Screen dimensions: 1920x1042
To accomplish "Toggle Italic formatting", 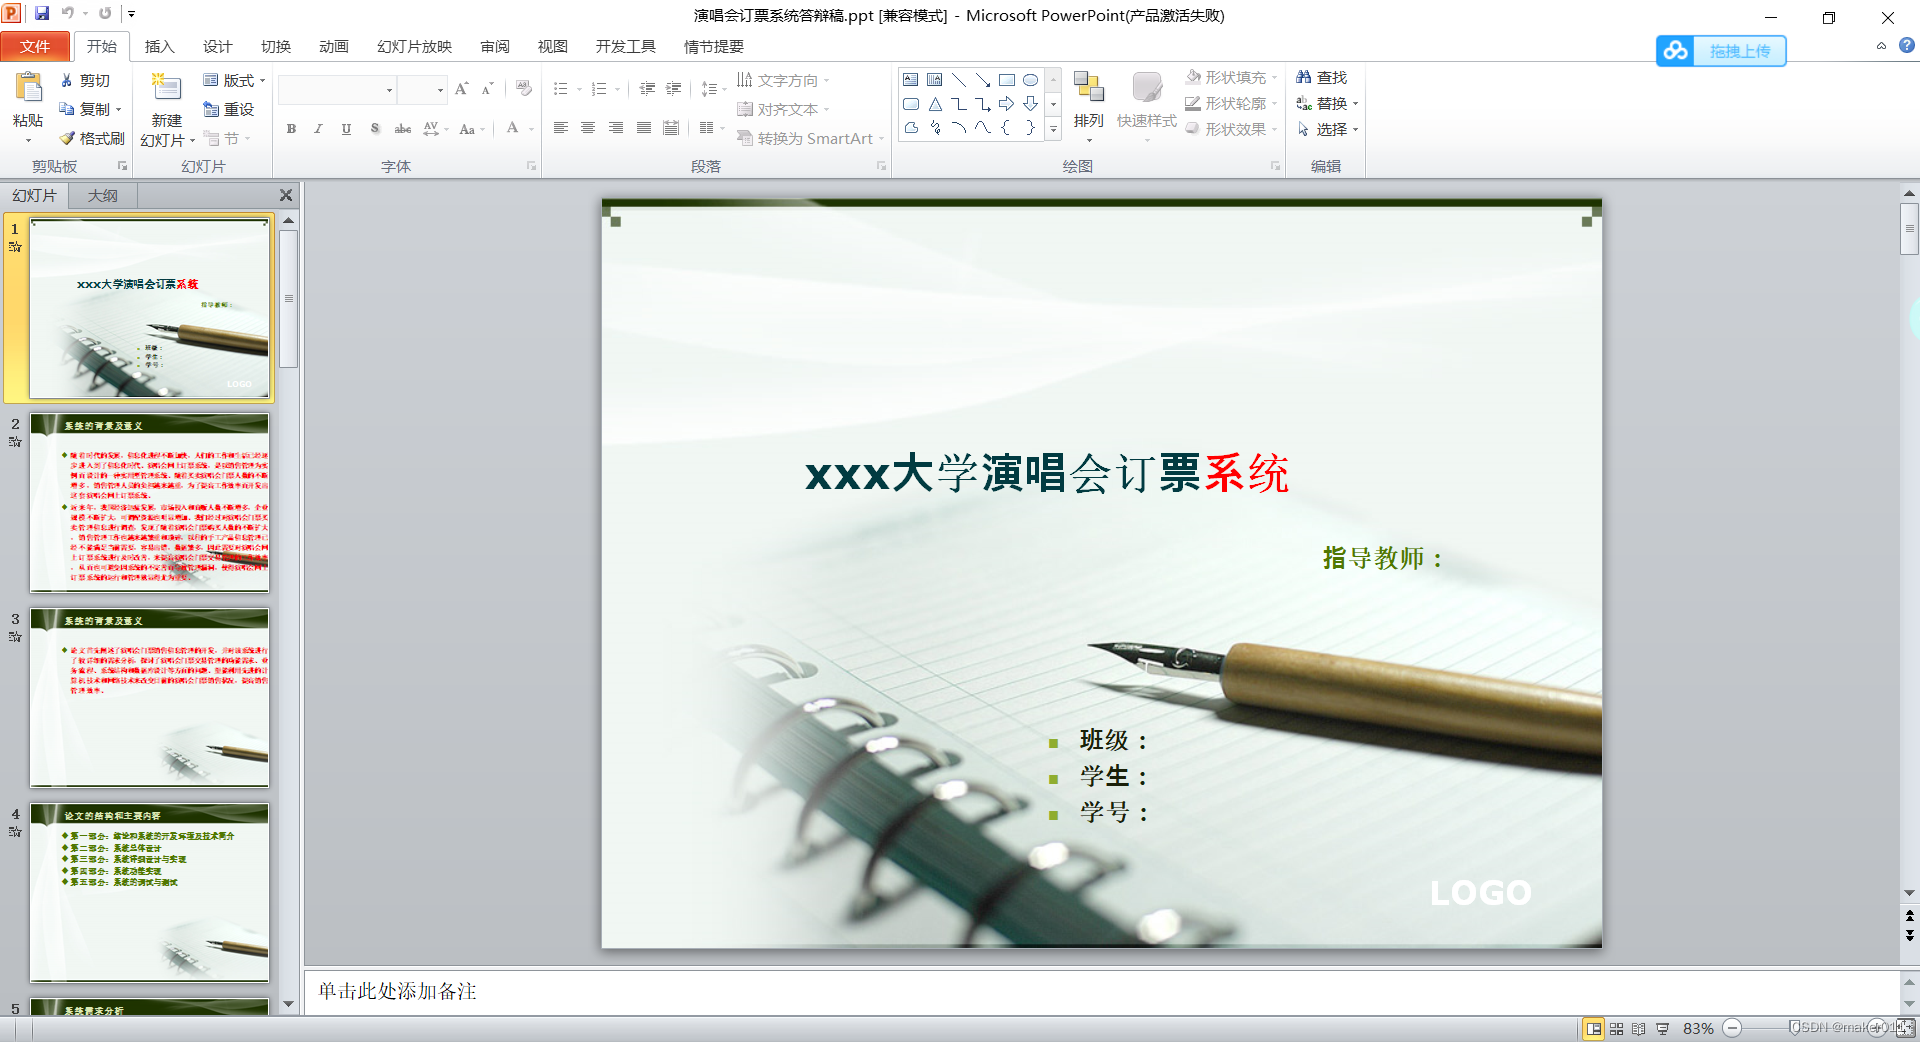I will (x=318, y=128).
